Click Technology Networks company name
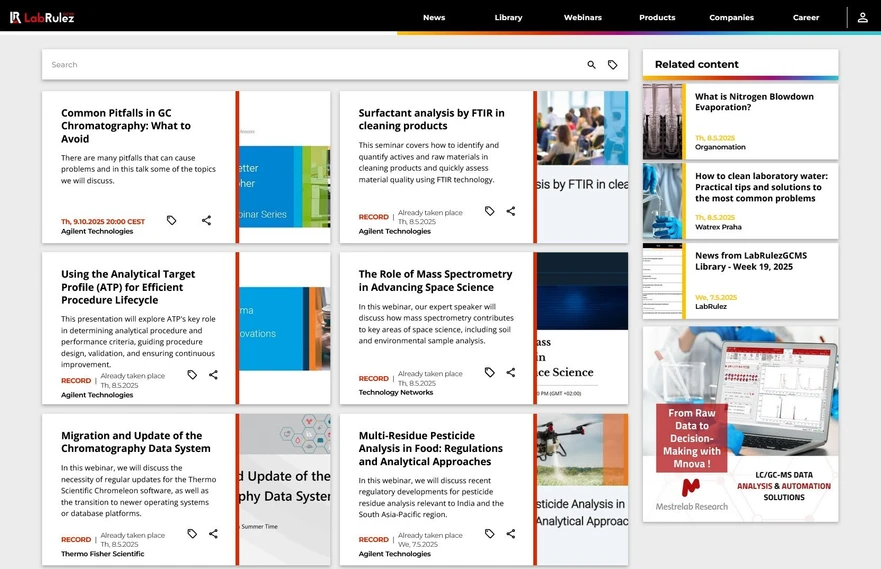The width and height of the screenshot is (881, 569). coord(396,393)
